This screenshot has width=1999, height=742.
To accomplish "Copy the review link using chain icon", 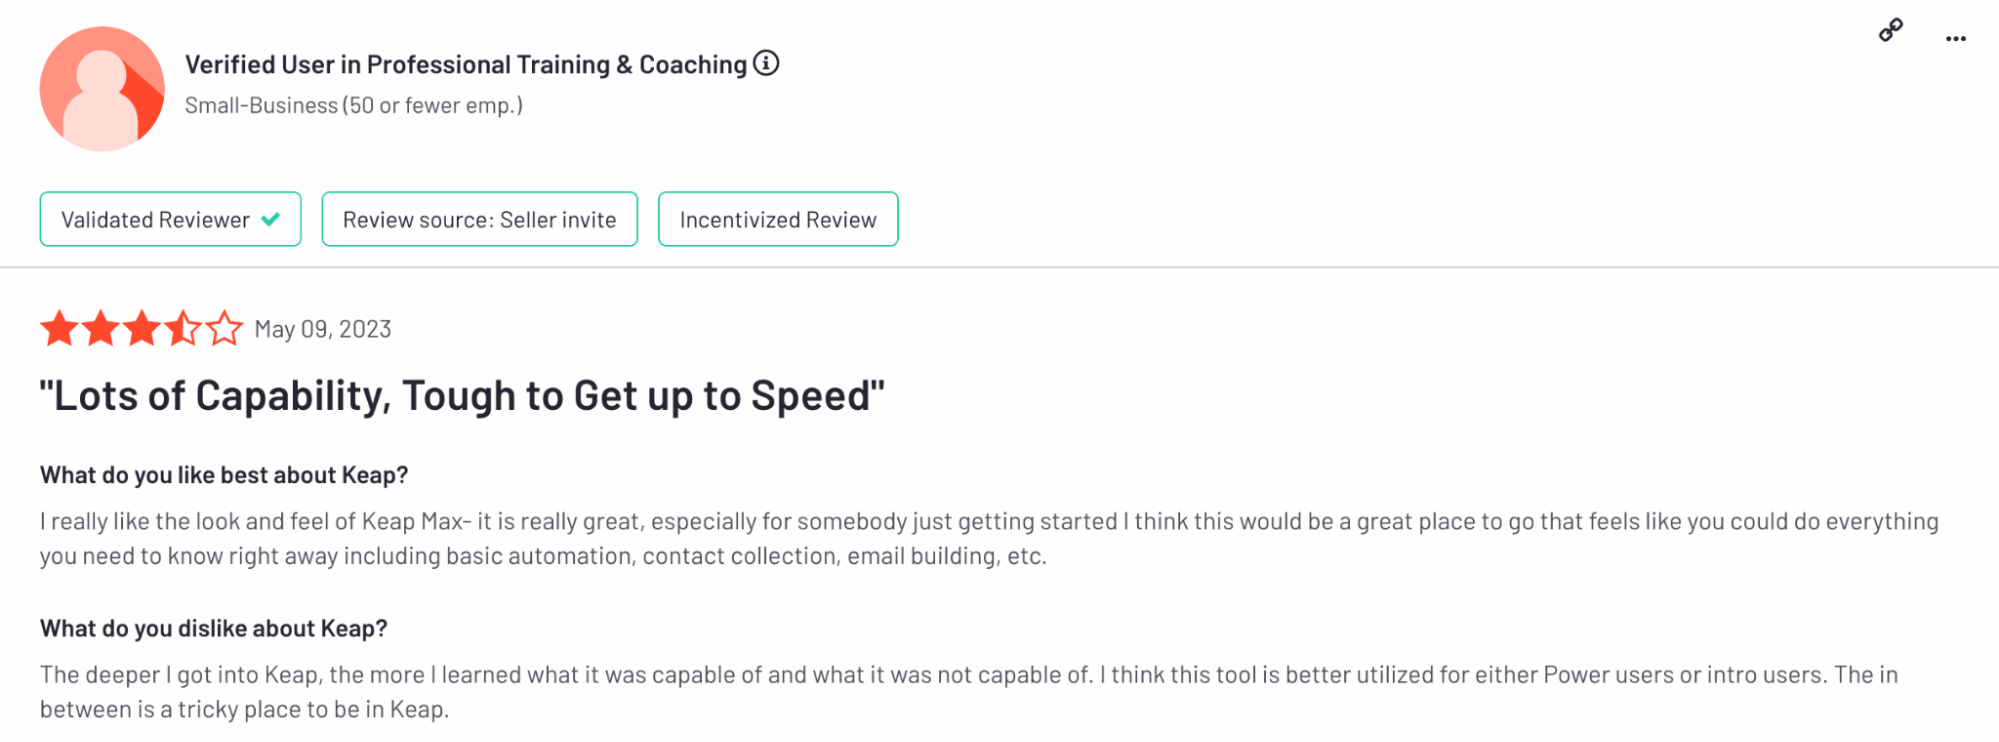I will 1890,31.
